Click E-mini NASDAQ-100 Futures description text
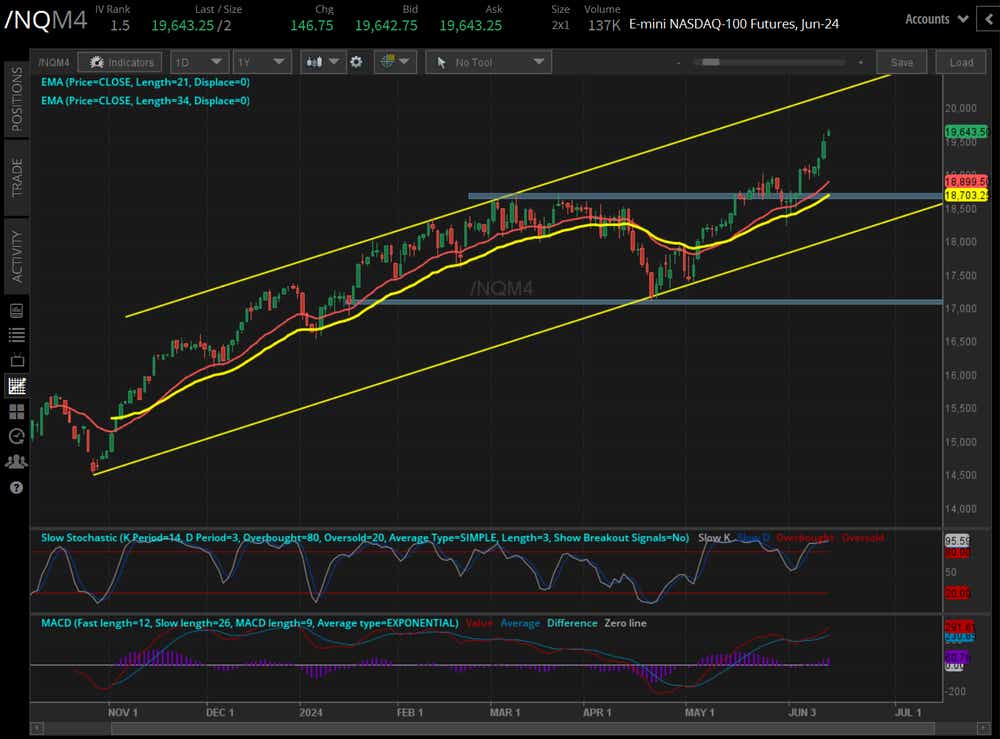1000x739 pixels. [x=733, y=24]
